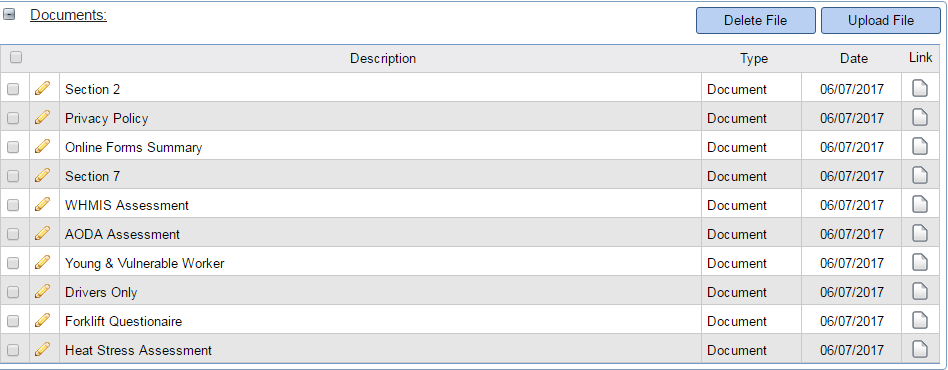948x370 pixels.
Task: Check the select-all checkbox in header
Action: [x=16, y=57]
